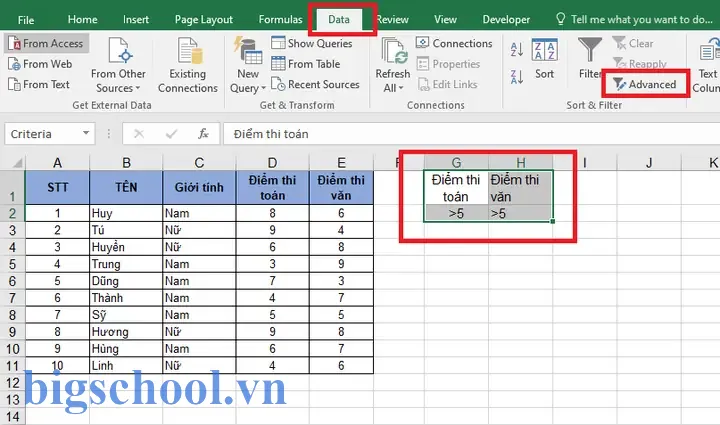Click criteria cell G2 with >5
Screen dimensions: 720x425
click(x=456, y=213)
